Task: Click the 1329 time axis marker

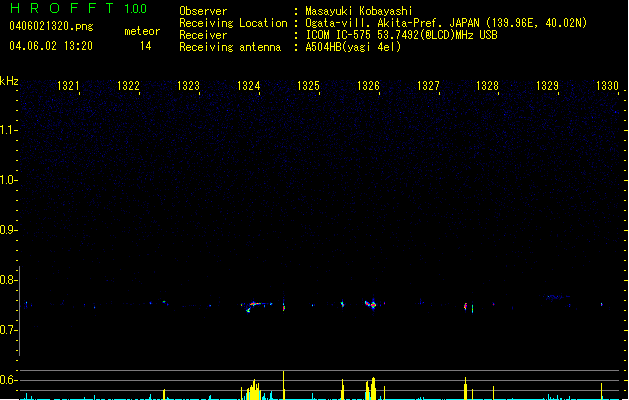Action: point(547,86)
